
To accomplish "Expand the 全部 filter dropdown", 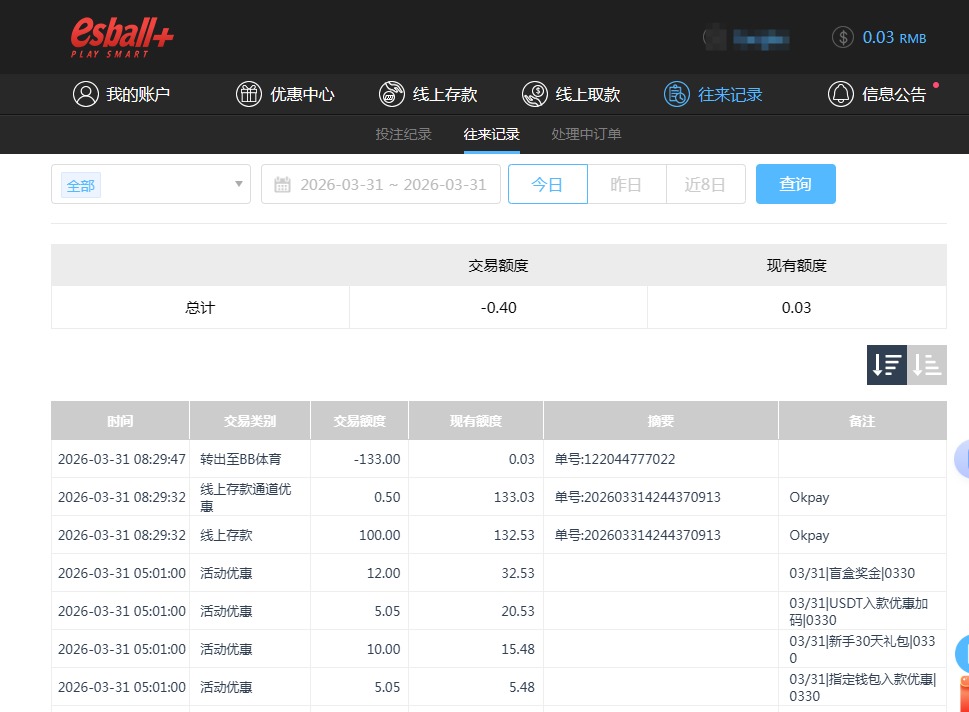I will 150,184.
